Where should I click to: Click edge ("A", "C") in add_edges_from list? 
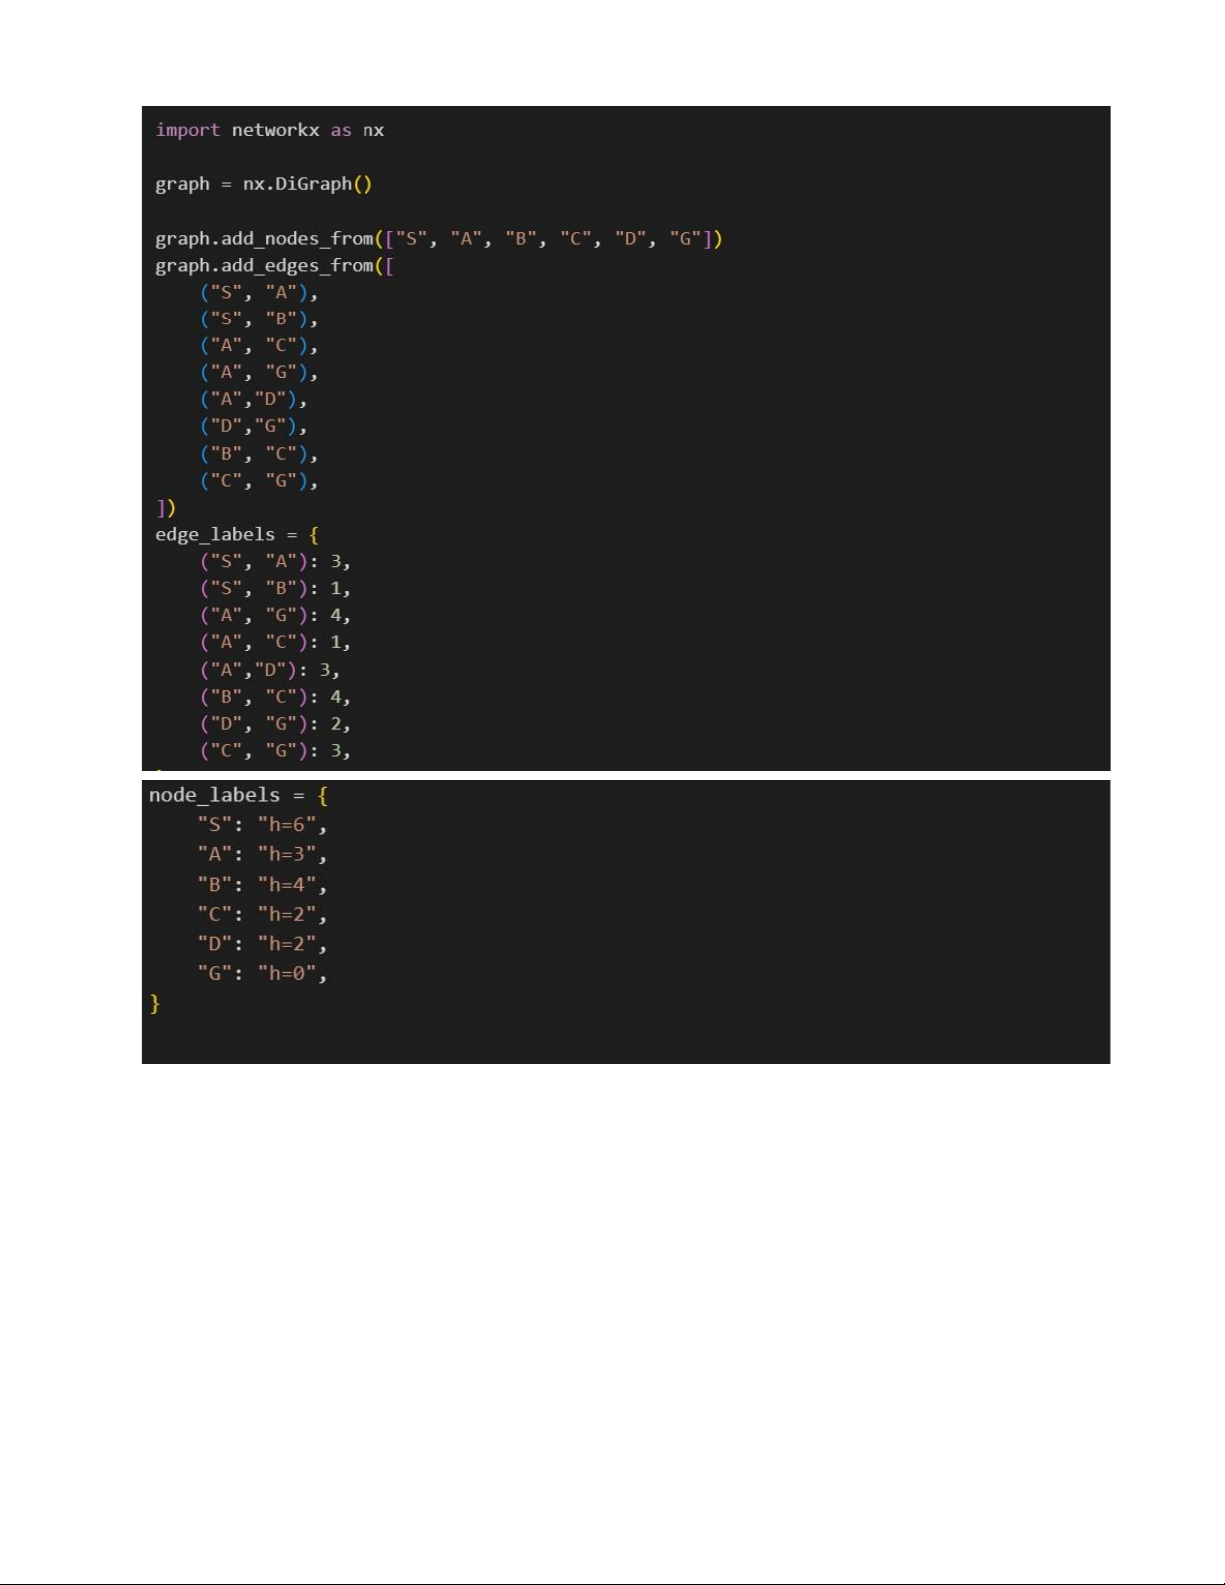click(259, 346)
